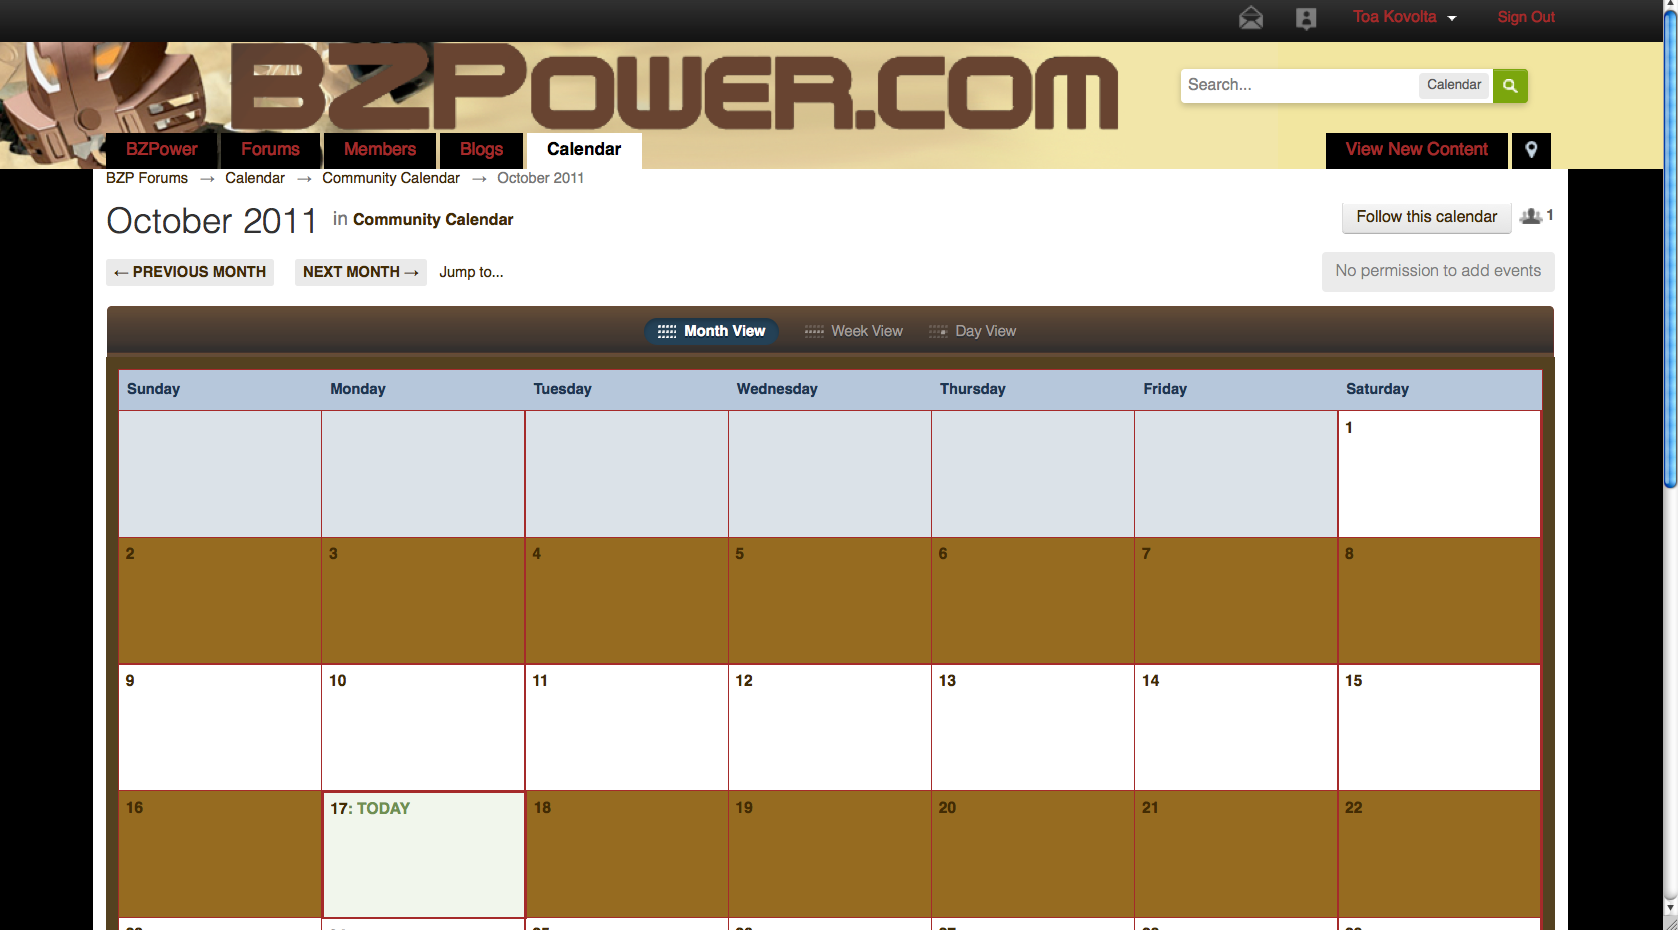Click the green search magnifier button

(x=1510, y=86)
